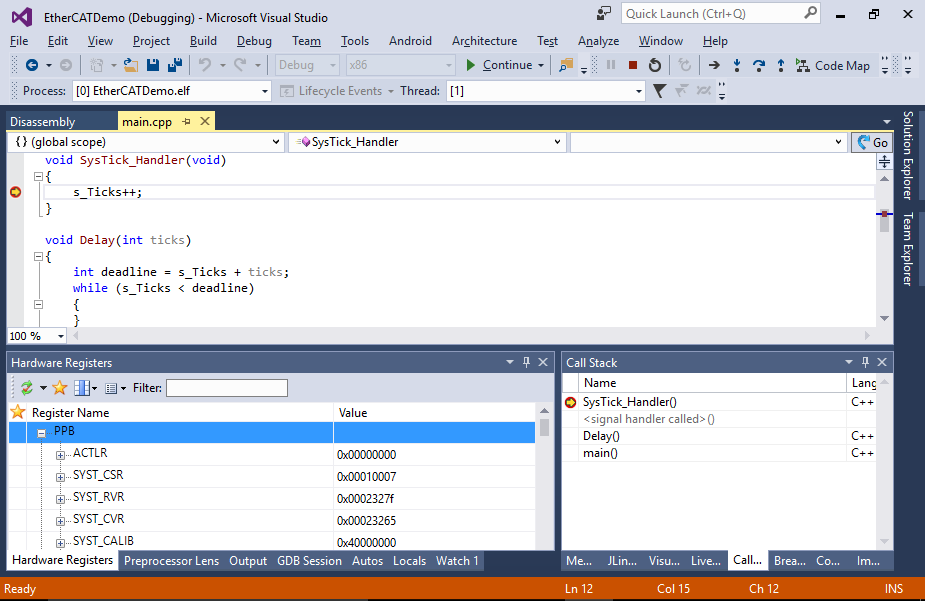Close the main.cpp tab

205,121
